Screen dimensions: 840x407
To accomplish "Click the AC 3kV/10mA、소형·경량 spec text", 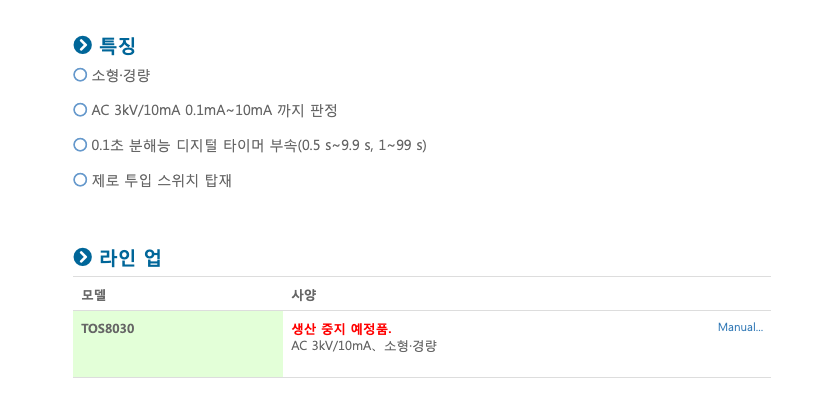I will pos(364,346).
